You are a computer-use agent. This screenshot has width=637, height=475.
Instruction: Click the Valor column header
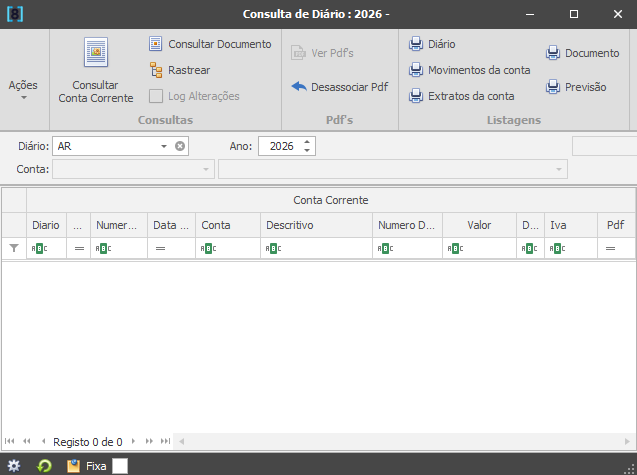(479, 225)
